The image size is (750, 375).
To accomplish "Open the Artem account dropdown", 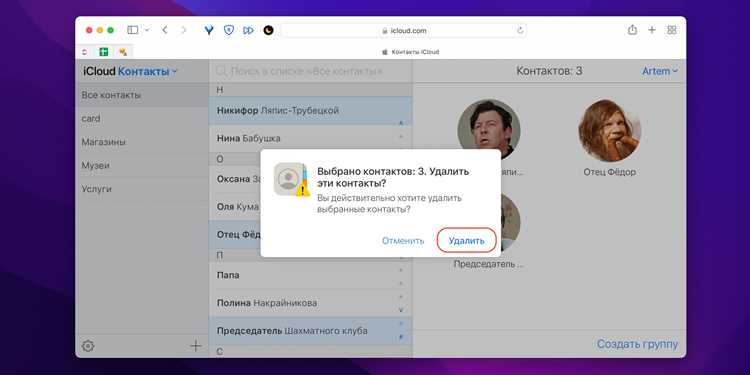I will click(660, 71).
